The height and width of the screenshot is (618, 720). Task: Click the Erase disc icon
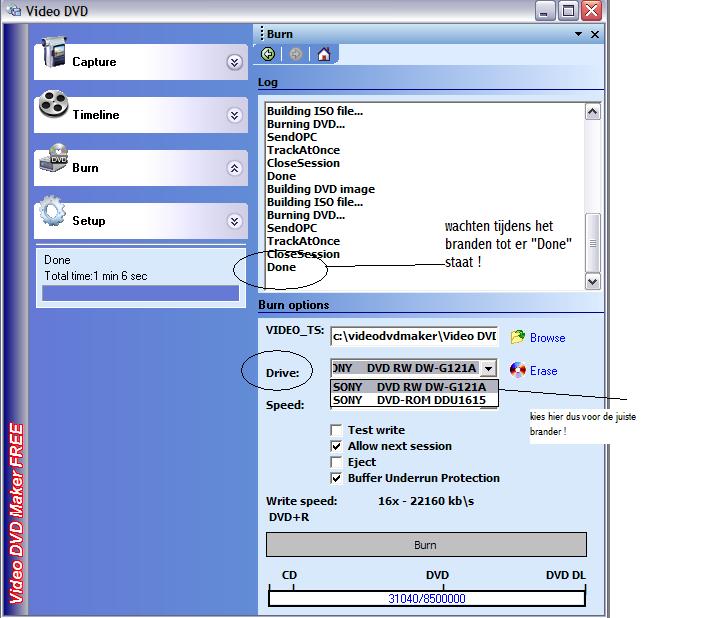tap(517, 370)
